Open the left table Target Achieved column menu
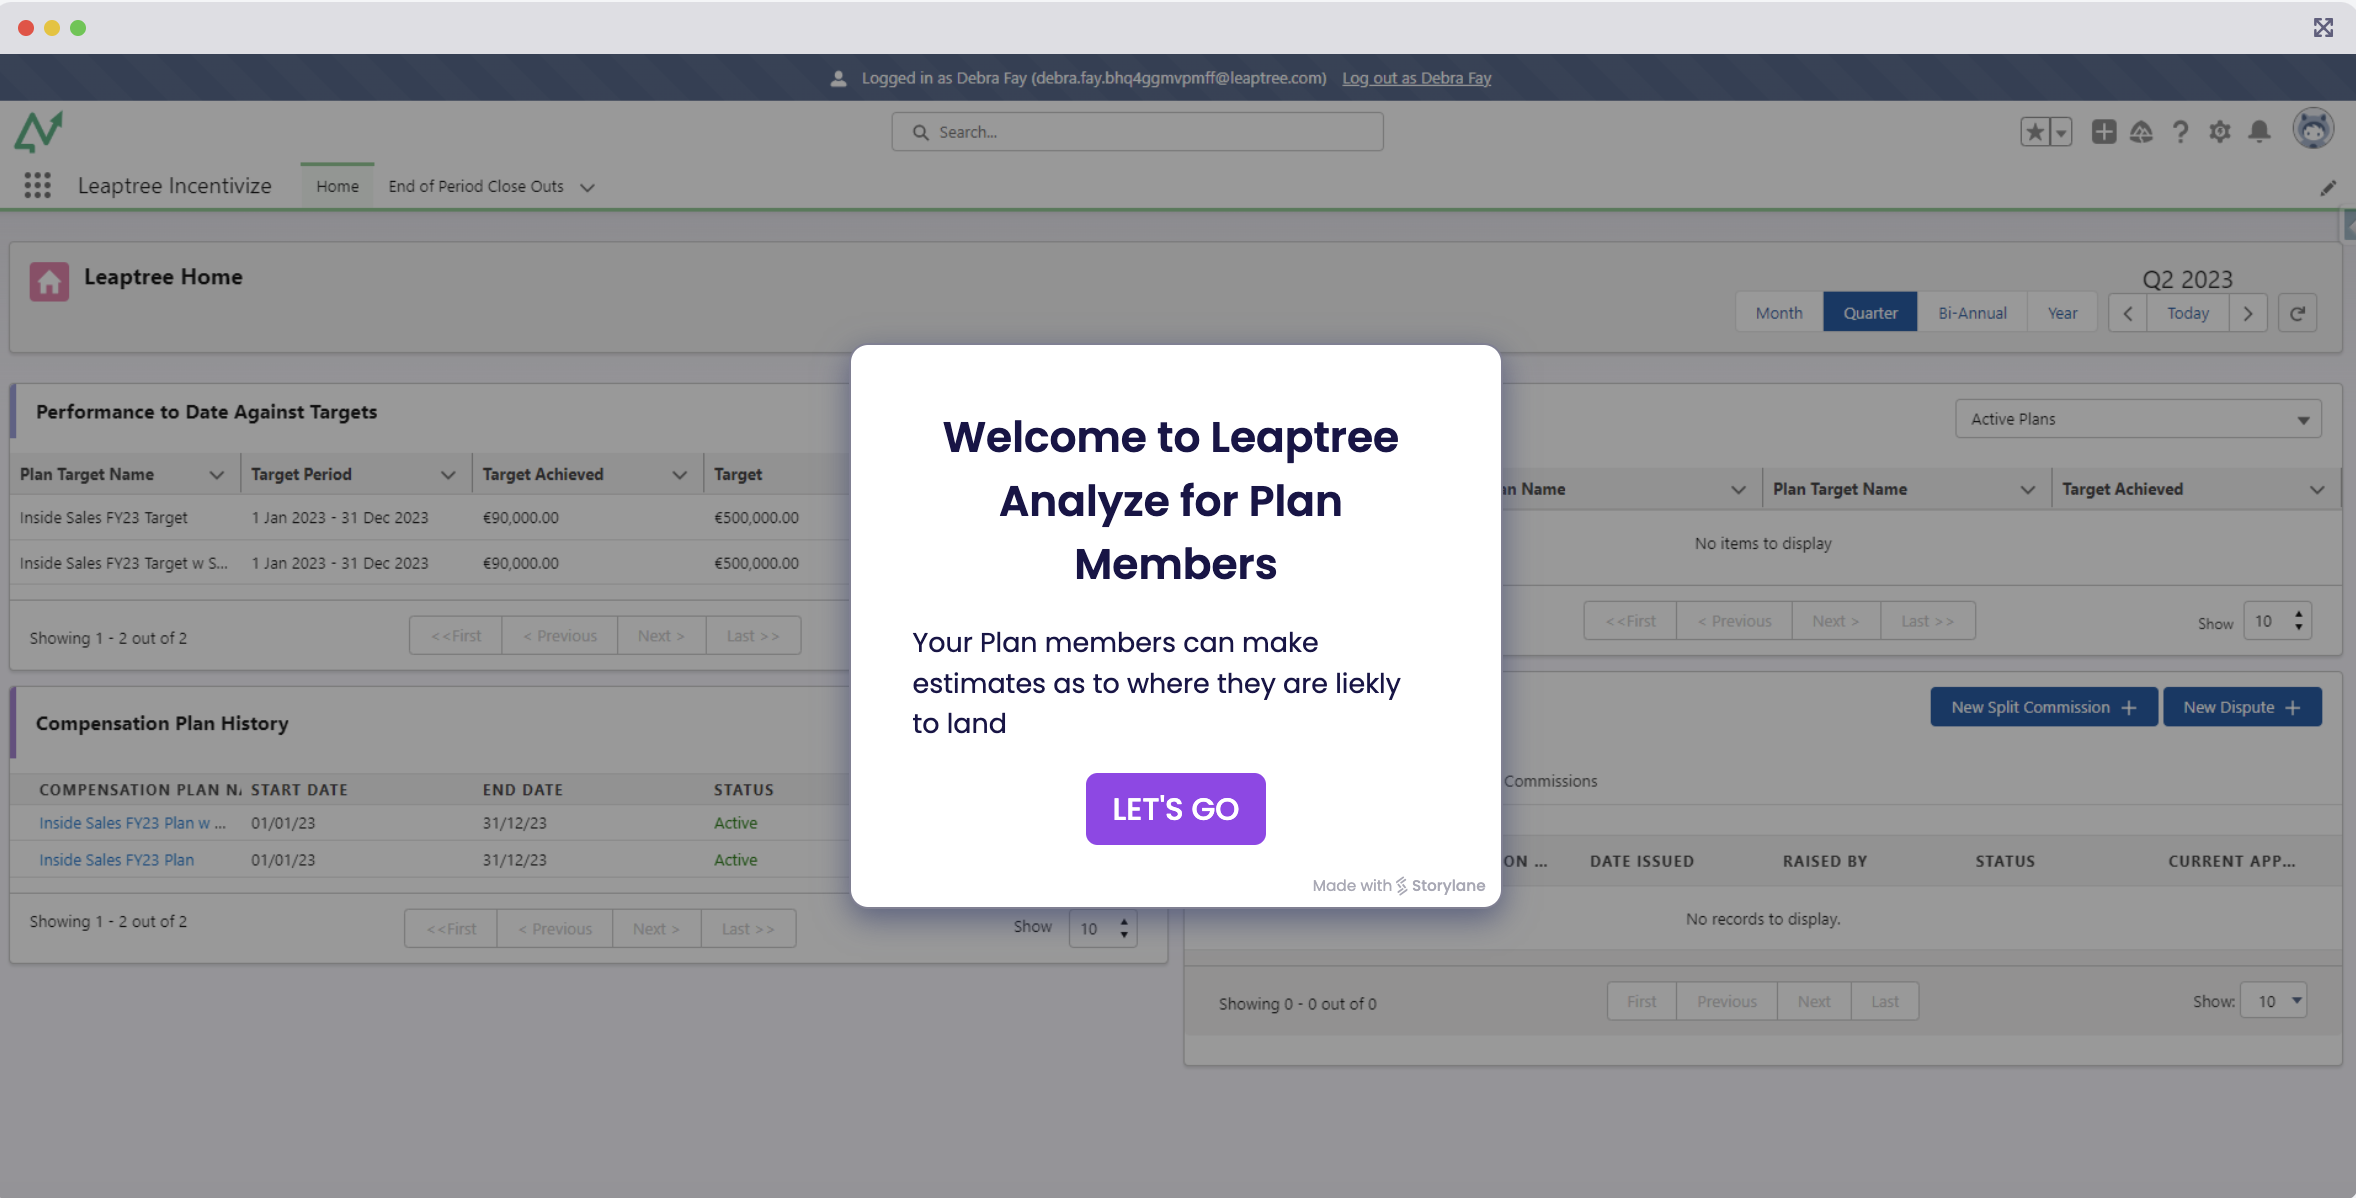This screenshot has width=2356, height=1198. pyautogui.click(x=680, y=475)
